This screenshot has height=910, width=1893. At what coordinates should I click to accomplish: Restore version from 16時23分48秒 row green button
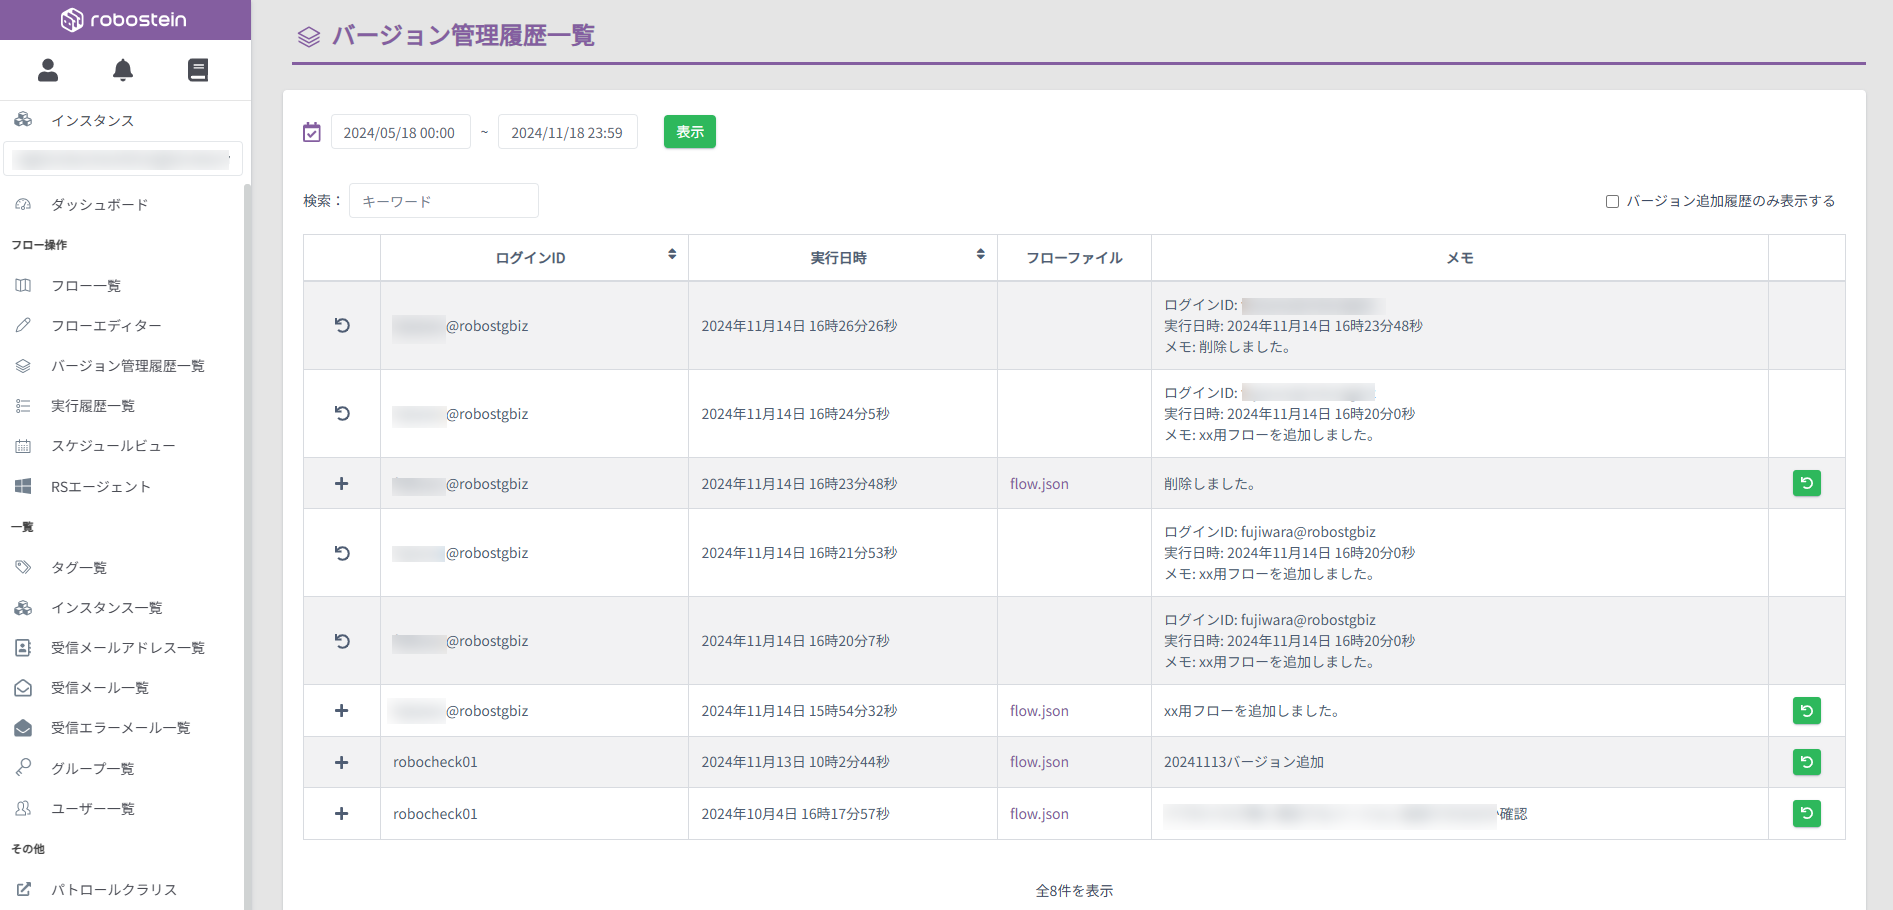point(1806,483)
